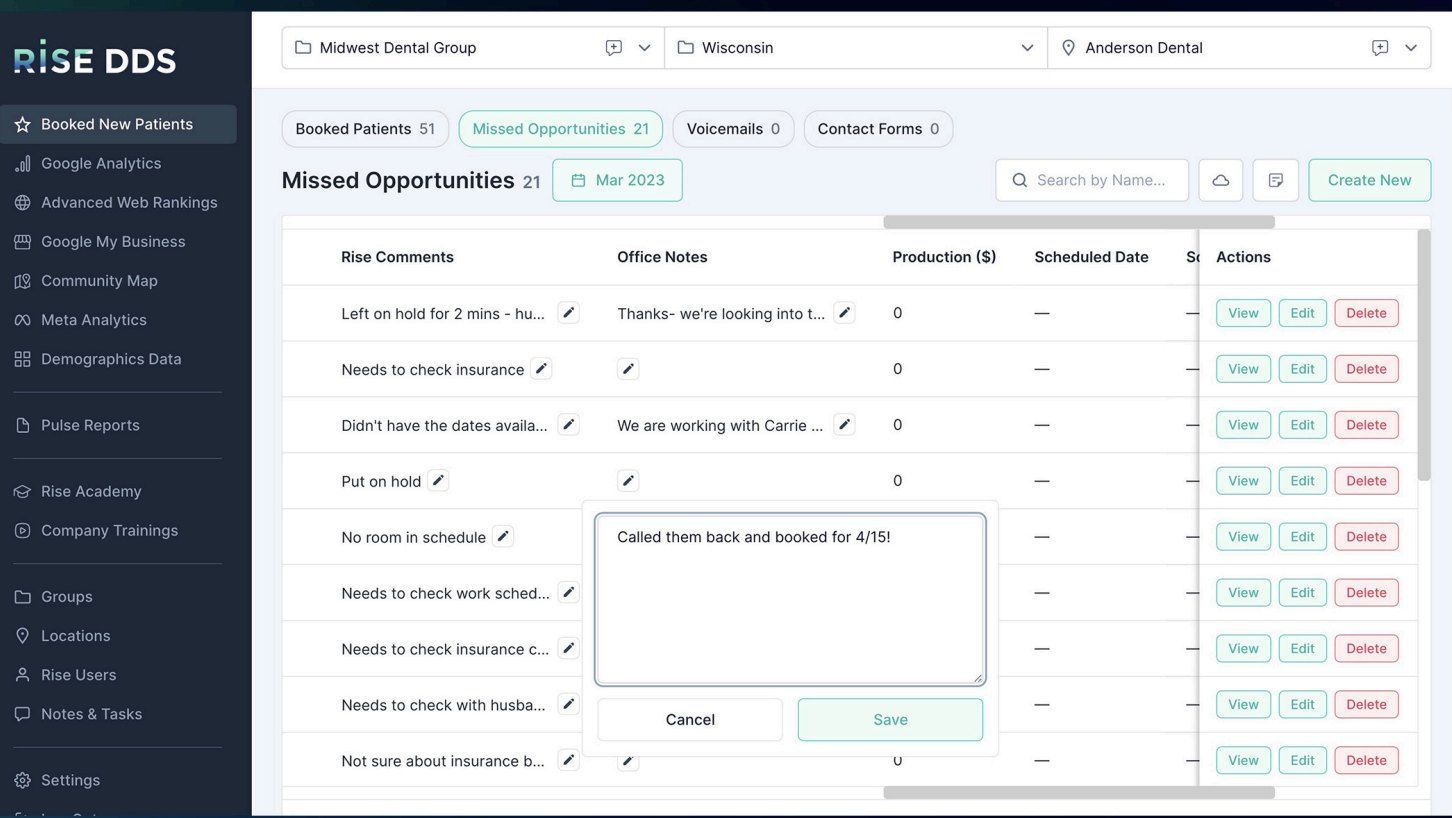
Task: Open the notes icon beside Create New
Action: click(1275, 180)
